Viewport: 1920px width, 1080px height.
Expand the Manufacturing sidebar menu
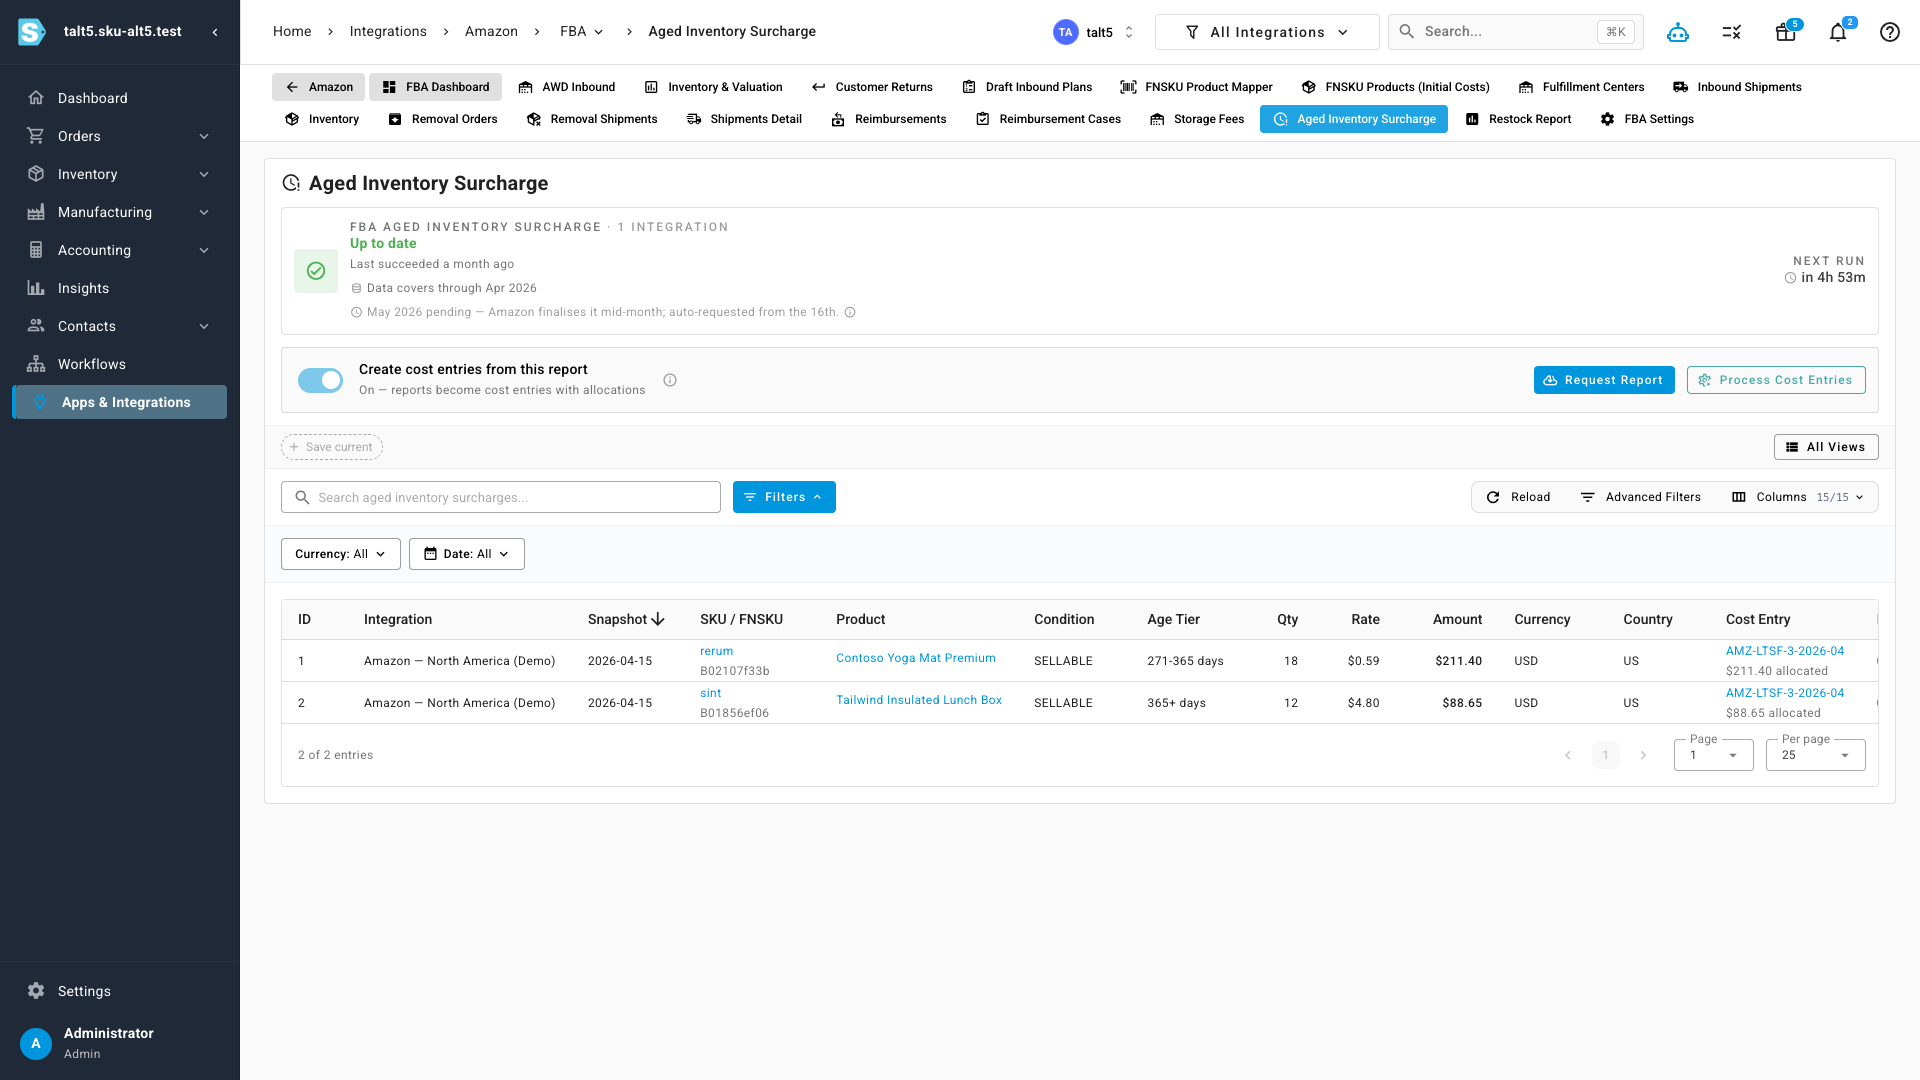point(120,212)
